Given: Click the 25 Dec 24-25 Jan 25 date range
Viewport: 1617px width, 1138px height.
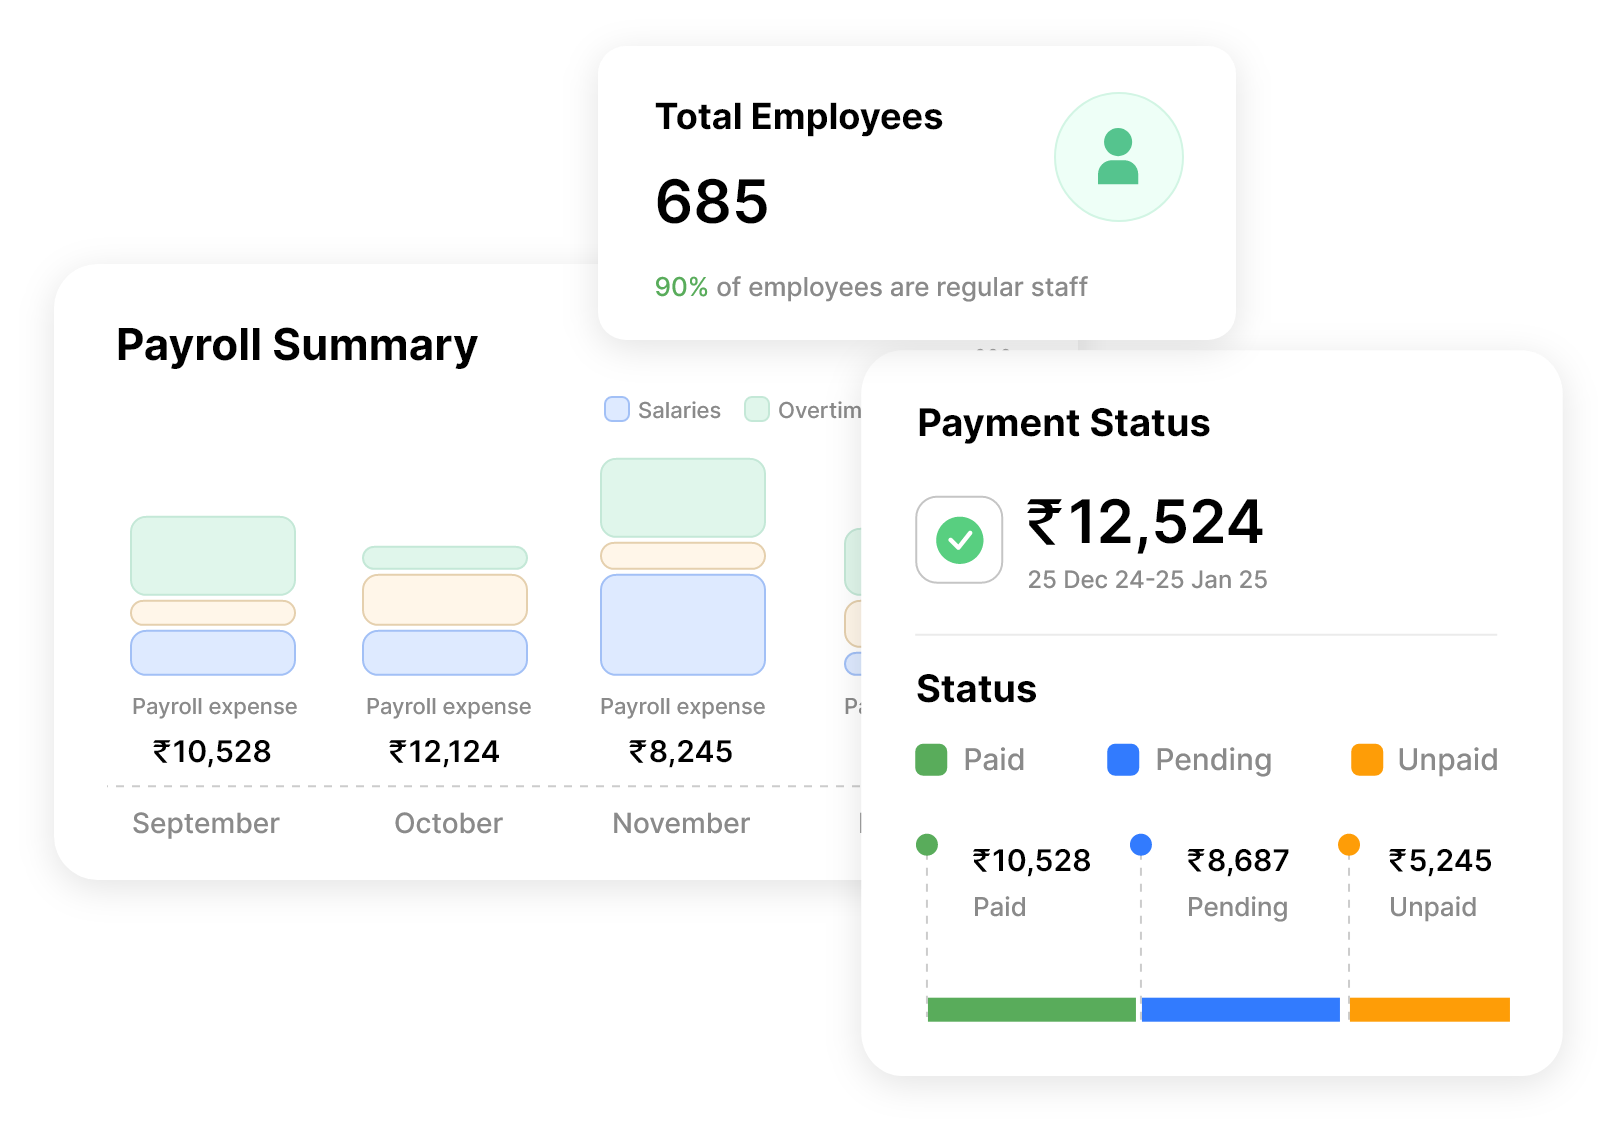Looking at the screenshot, I should [x=1147, y=580].
